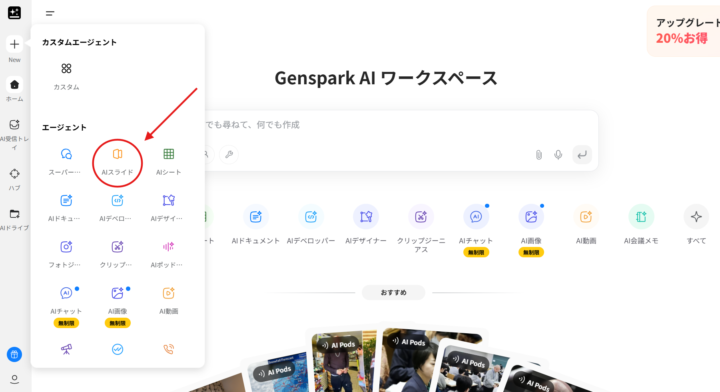
Task: Attach a file with the paperclip icon
Action: (x=539, y=155)
